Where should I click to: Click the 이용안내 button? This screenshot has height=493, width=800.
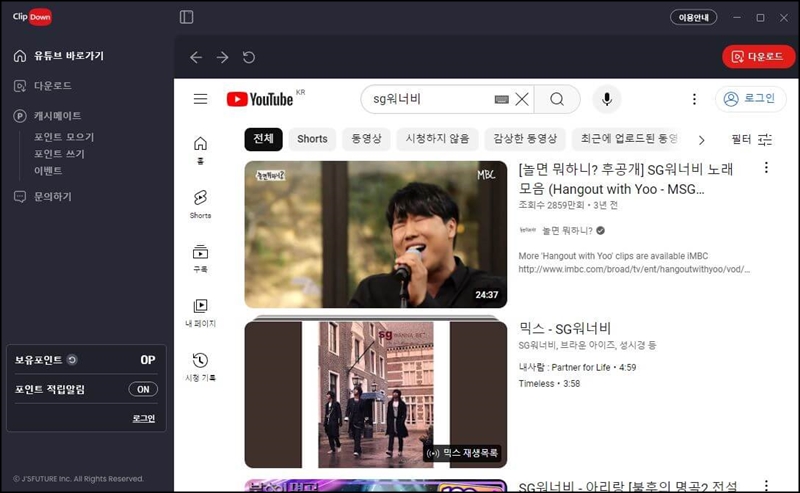tap(693, 17)
